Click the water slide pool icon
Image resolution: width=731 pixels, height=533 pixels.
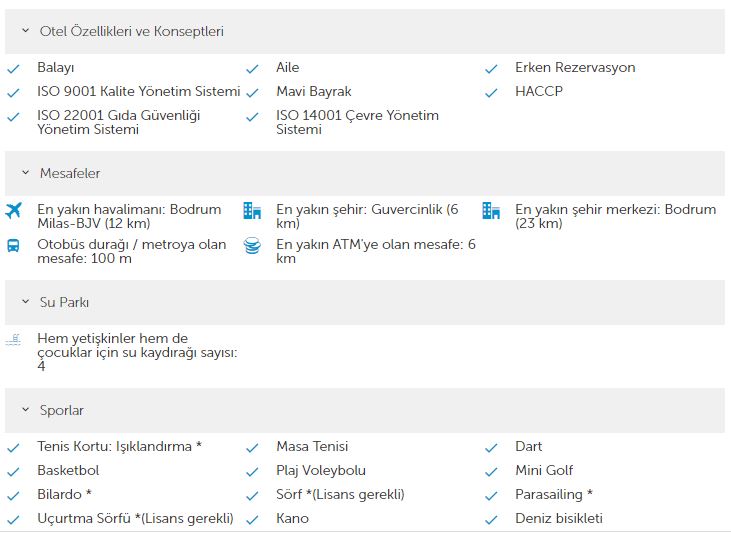pyautogui.click(x=14, y=339)
